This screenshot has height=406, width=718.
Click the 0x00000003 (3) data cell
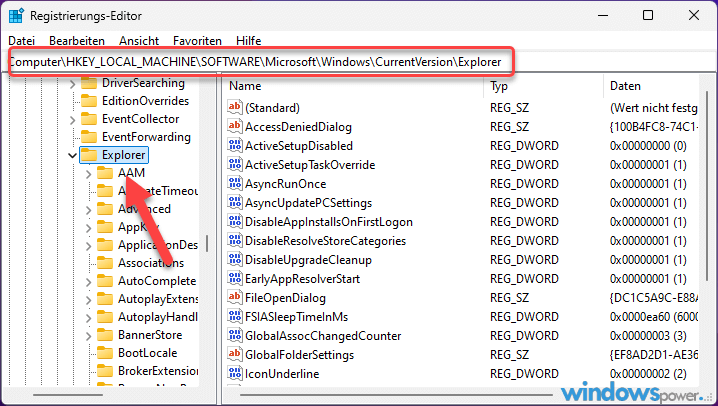point(648,336)
